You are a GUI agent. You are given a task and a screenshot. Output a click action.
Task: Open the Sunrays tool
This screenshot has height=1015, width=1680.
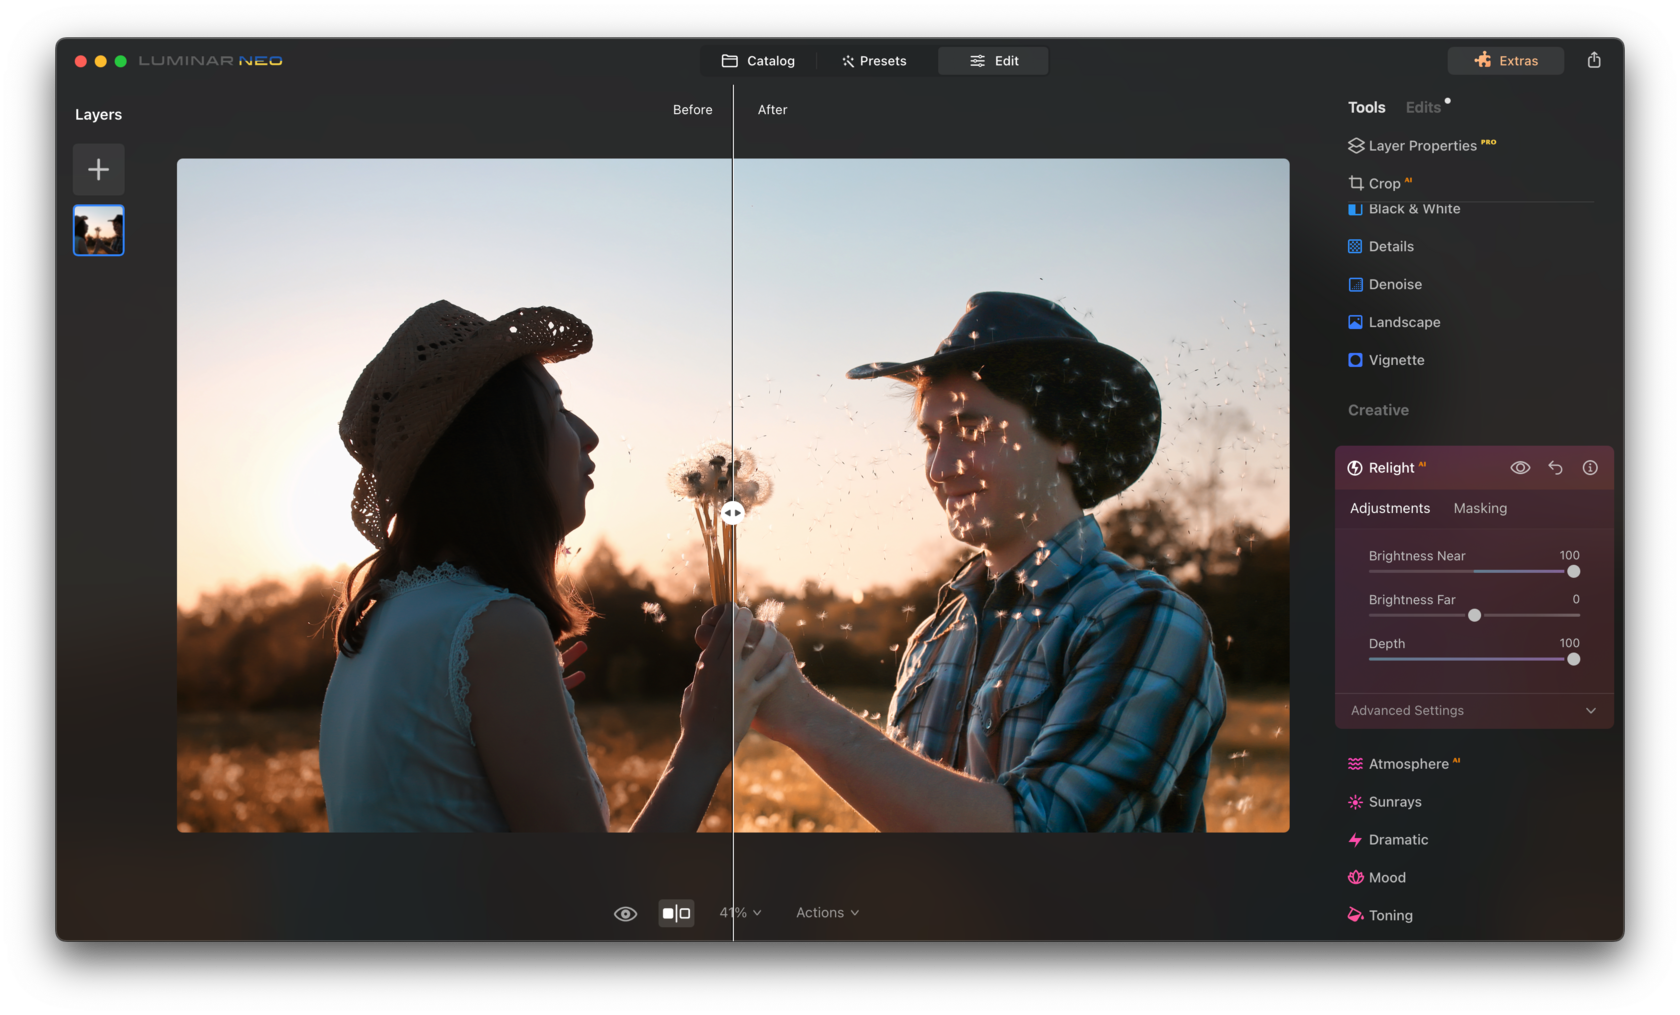coord(1396,801)
